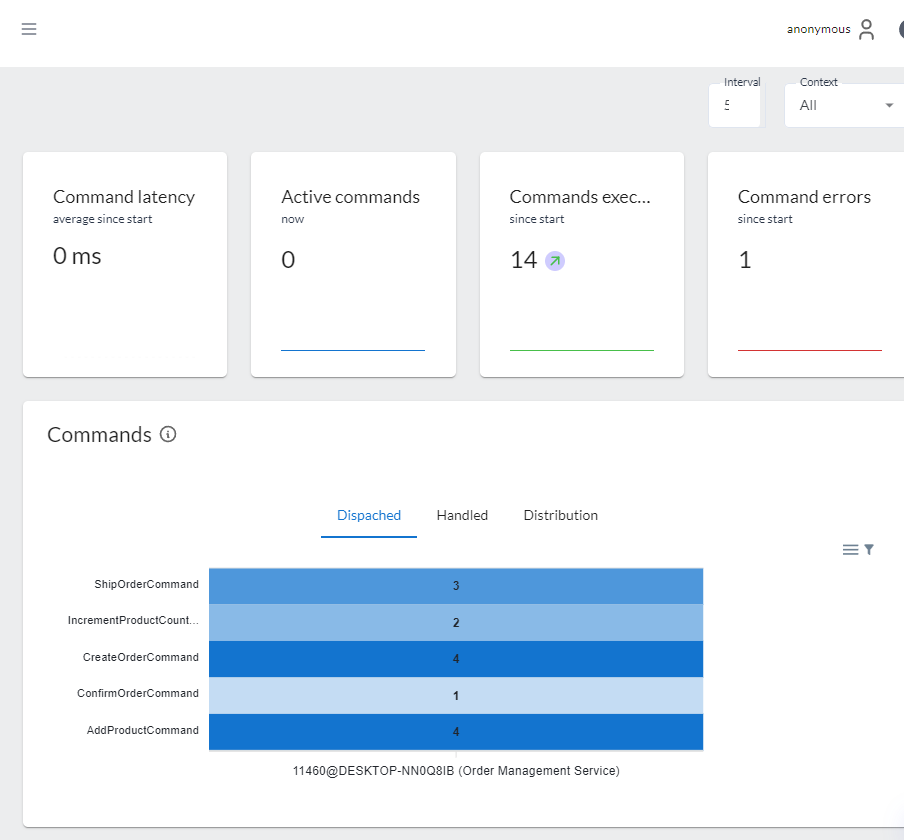Click the 0 ms latency value
Screen dimensions: 904x840
[x=77, y=256]
